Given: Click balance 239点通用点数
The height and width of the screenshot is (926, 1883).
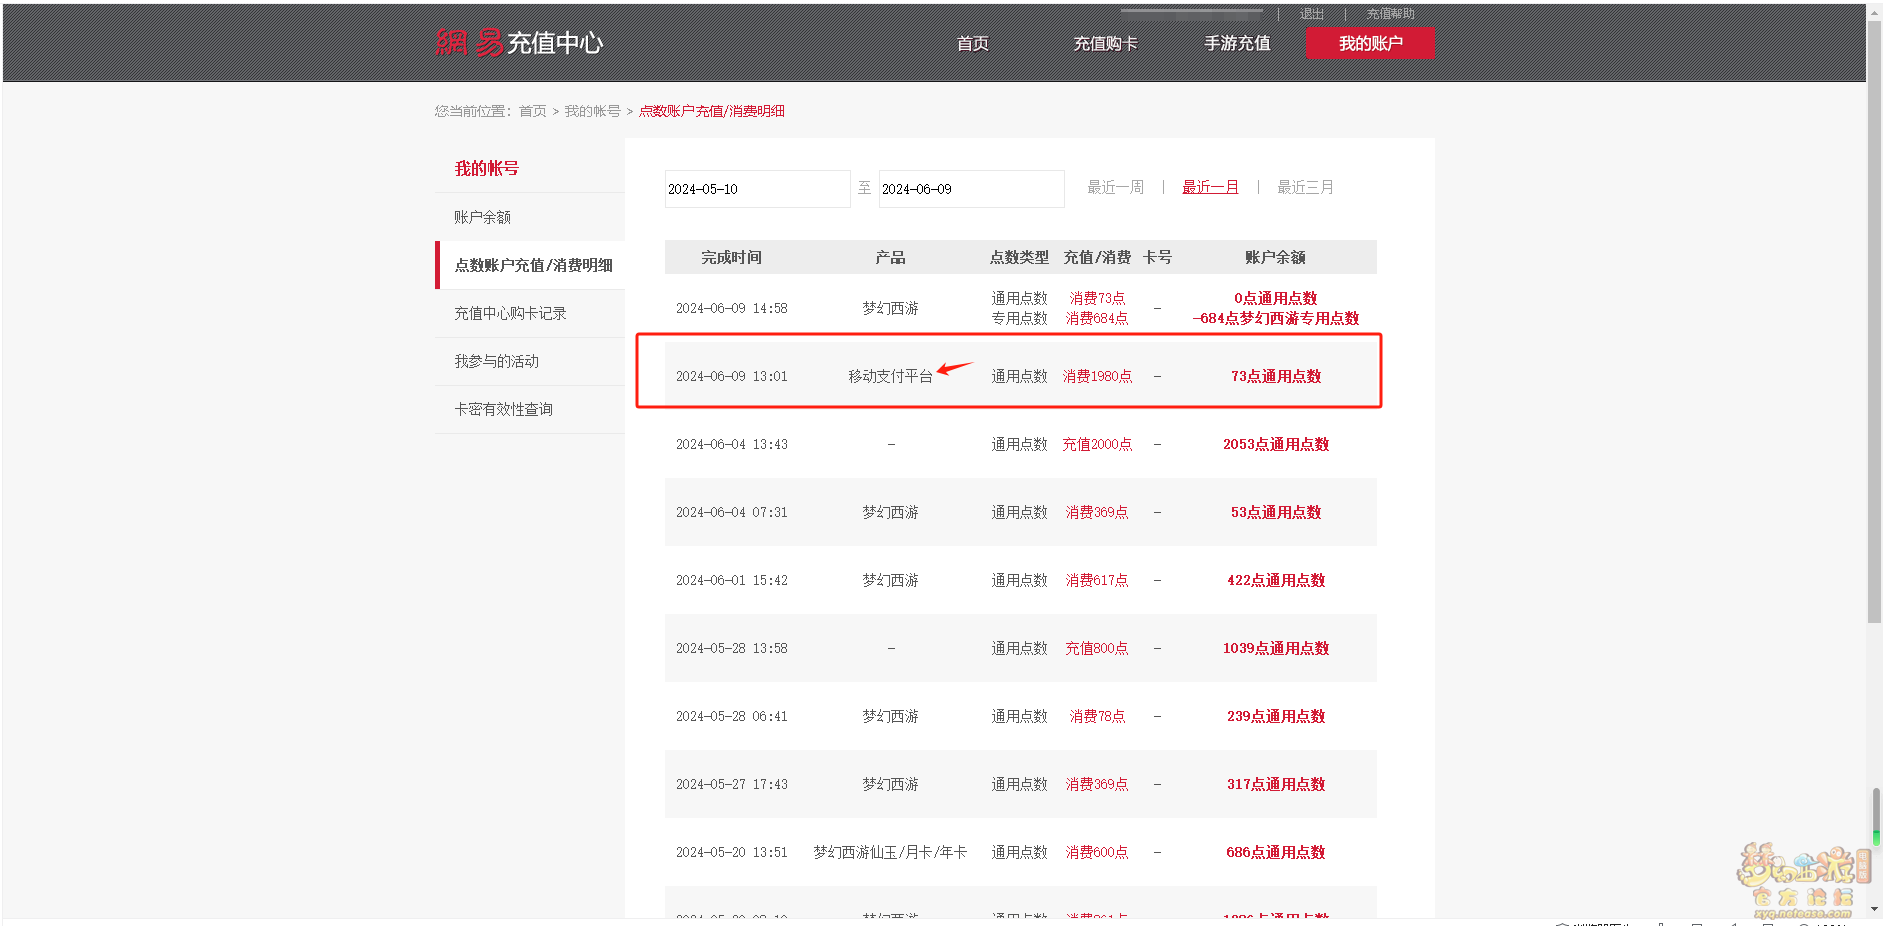Looking at the screenshot, I should (1275, 716).
